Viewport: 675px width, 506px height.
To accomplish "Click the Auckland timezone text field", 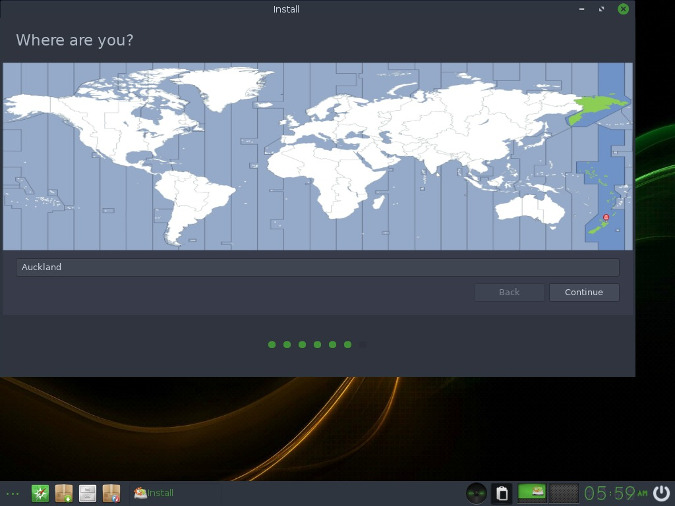I will point(317,267).
